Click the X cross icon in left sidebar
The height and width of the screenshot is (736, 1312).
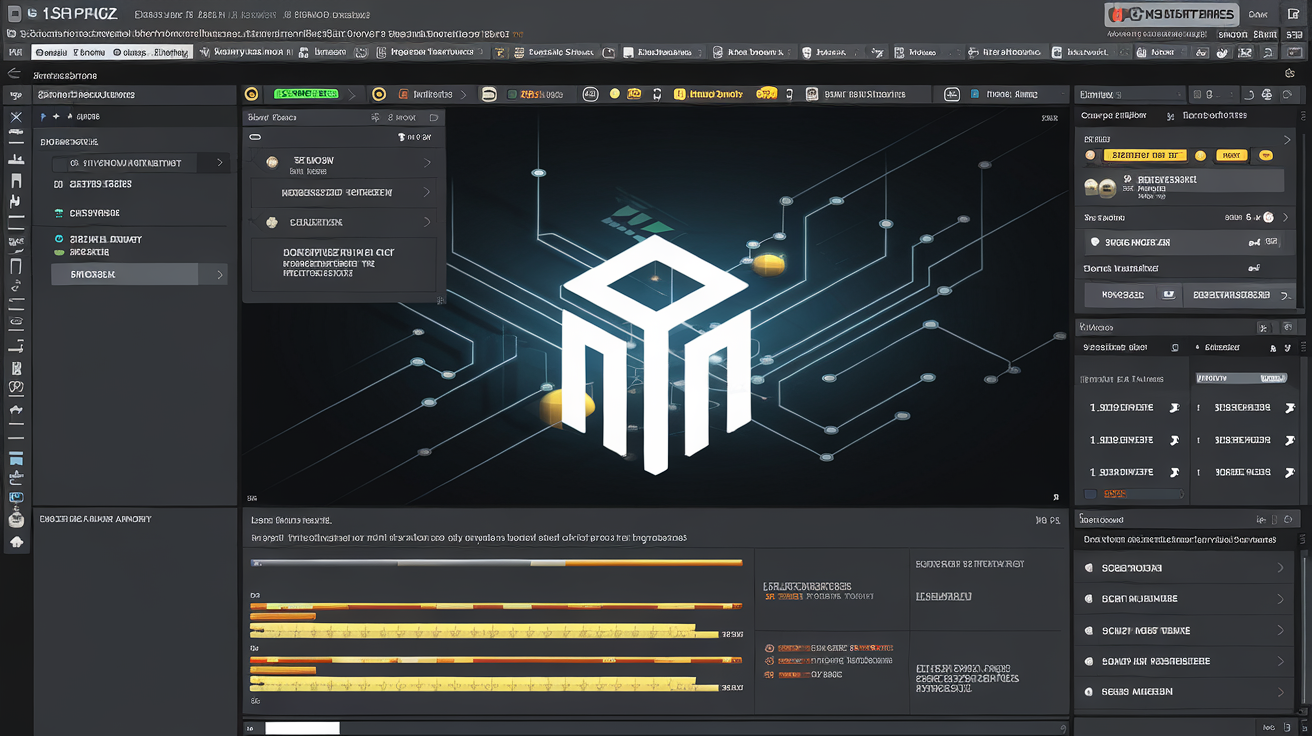point(16,117)
